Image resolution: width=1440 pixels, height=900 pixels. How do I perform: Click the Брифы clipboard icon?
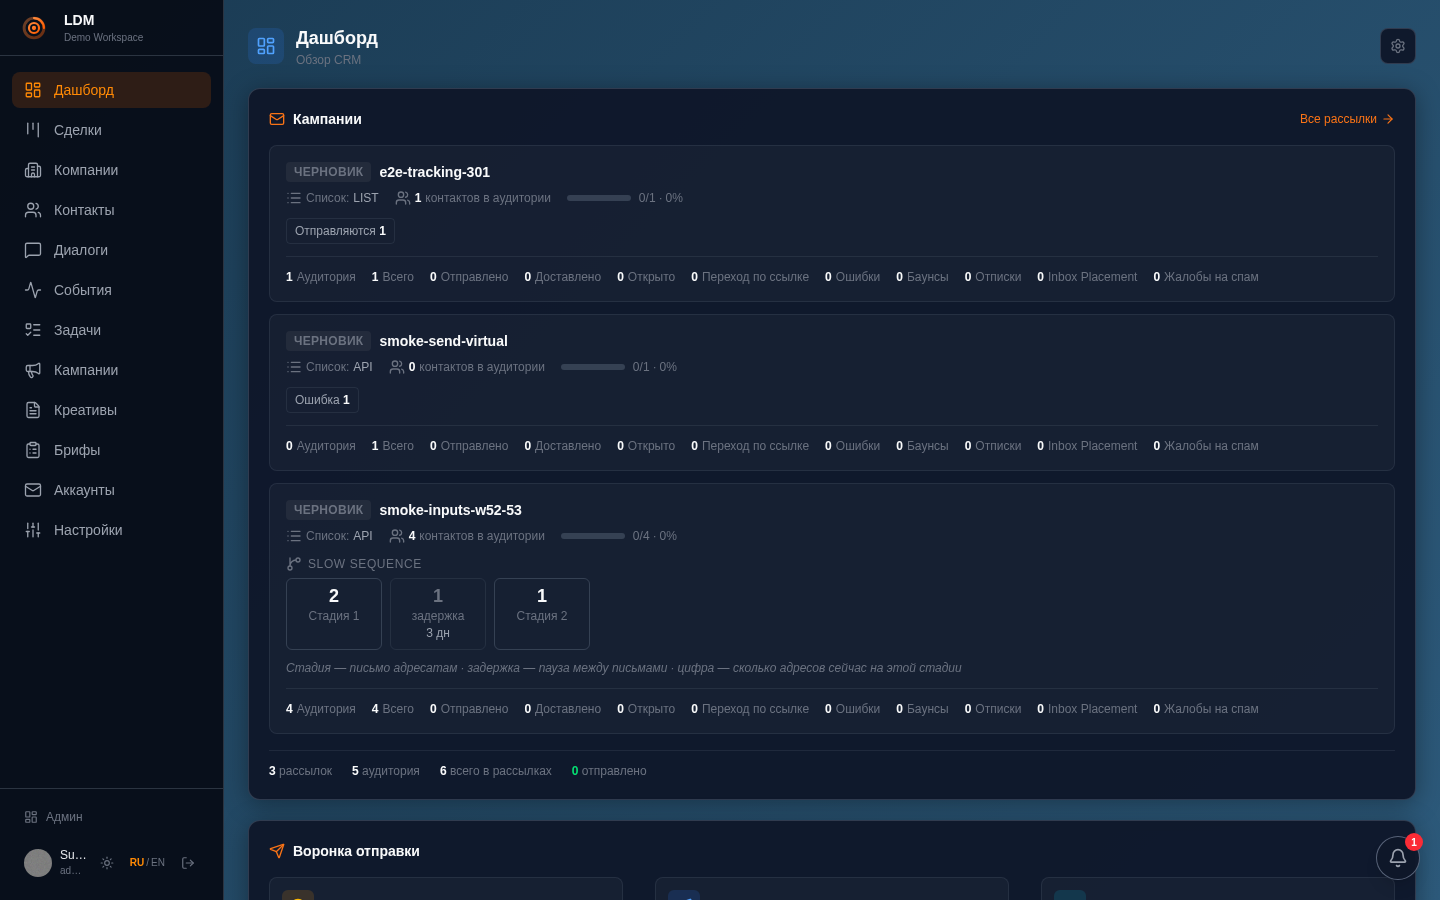click(x=33, y=450)
